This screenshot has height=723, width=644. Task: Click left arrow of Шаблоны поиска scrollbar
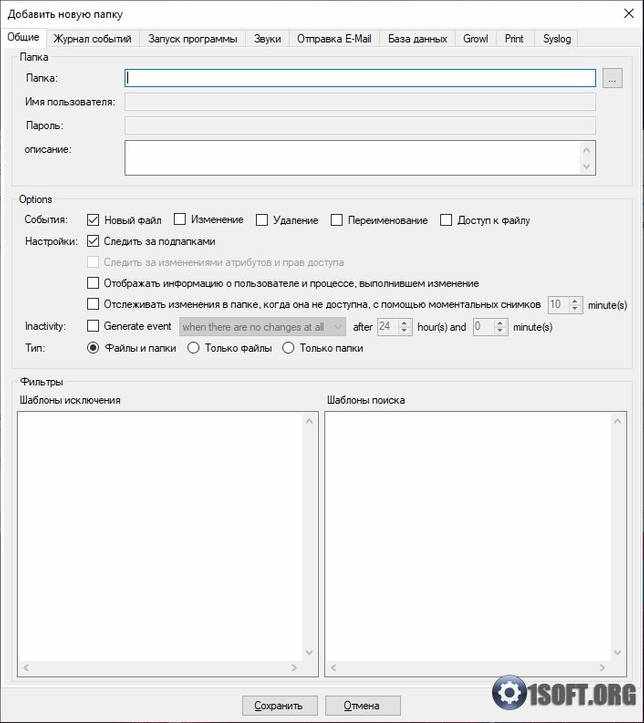point(334,668)
